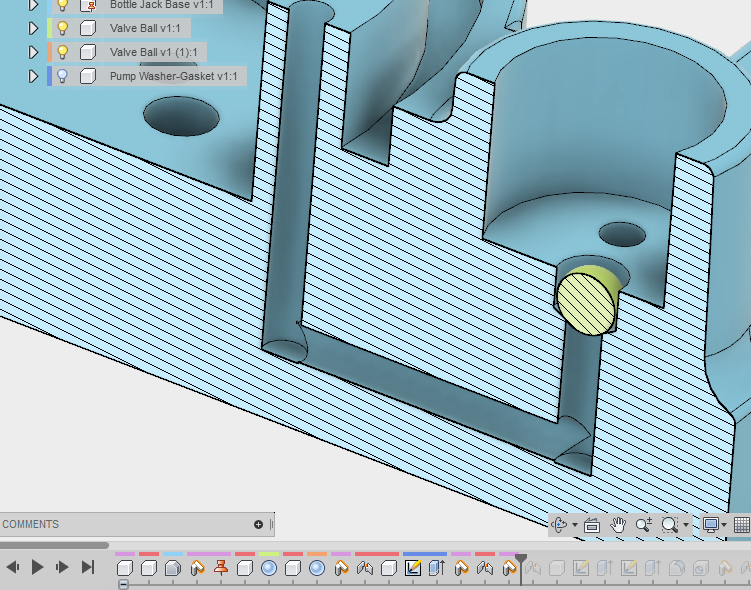Click the component cube icon of Valve Ball v1:1
This screenshot has height=590, width=751.
tap(87, 28)
